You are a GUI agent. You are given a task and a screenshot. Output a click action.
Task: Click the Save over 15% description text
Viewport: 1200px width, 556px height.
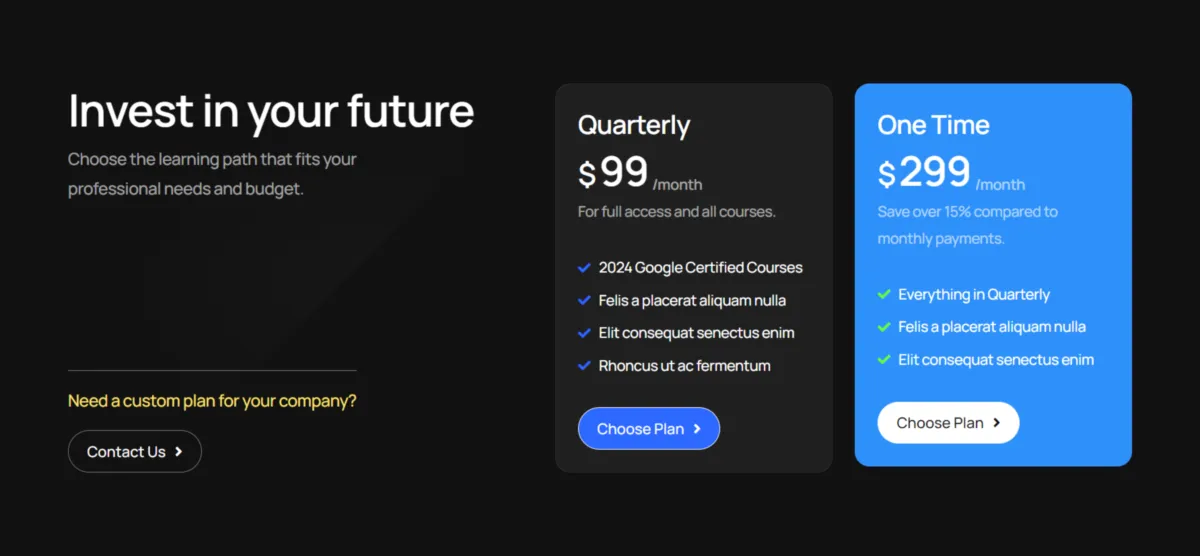point(967,225)
